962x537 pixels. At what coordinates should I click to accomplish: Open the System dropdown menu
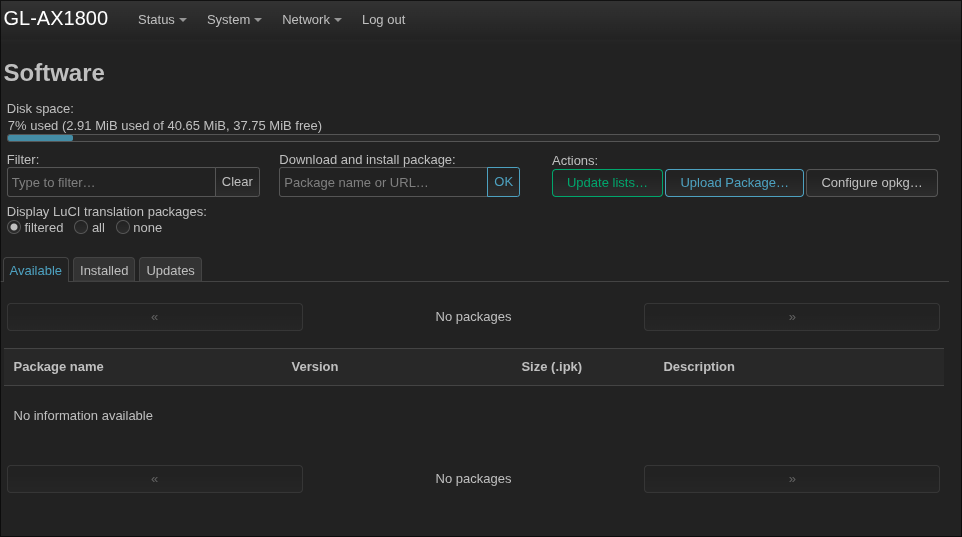tap(234, 20)
